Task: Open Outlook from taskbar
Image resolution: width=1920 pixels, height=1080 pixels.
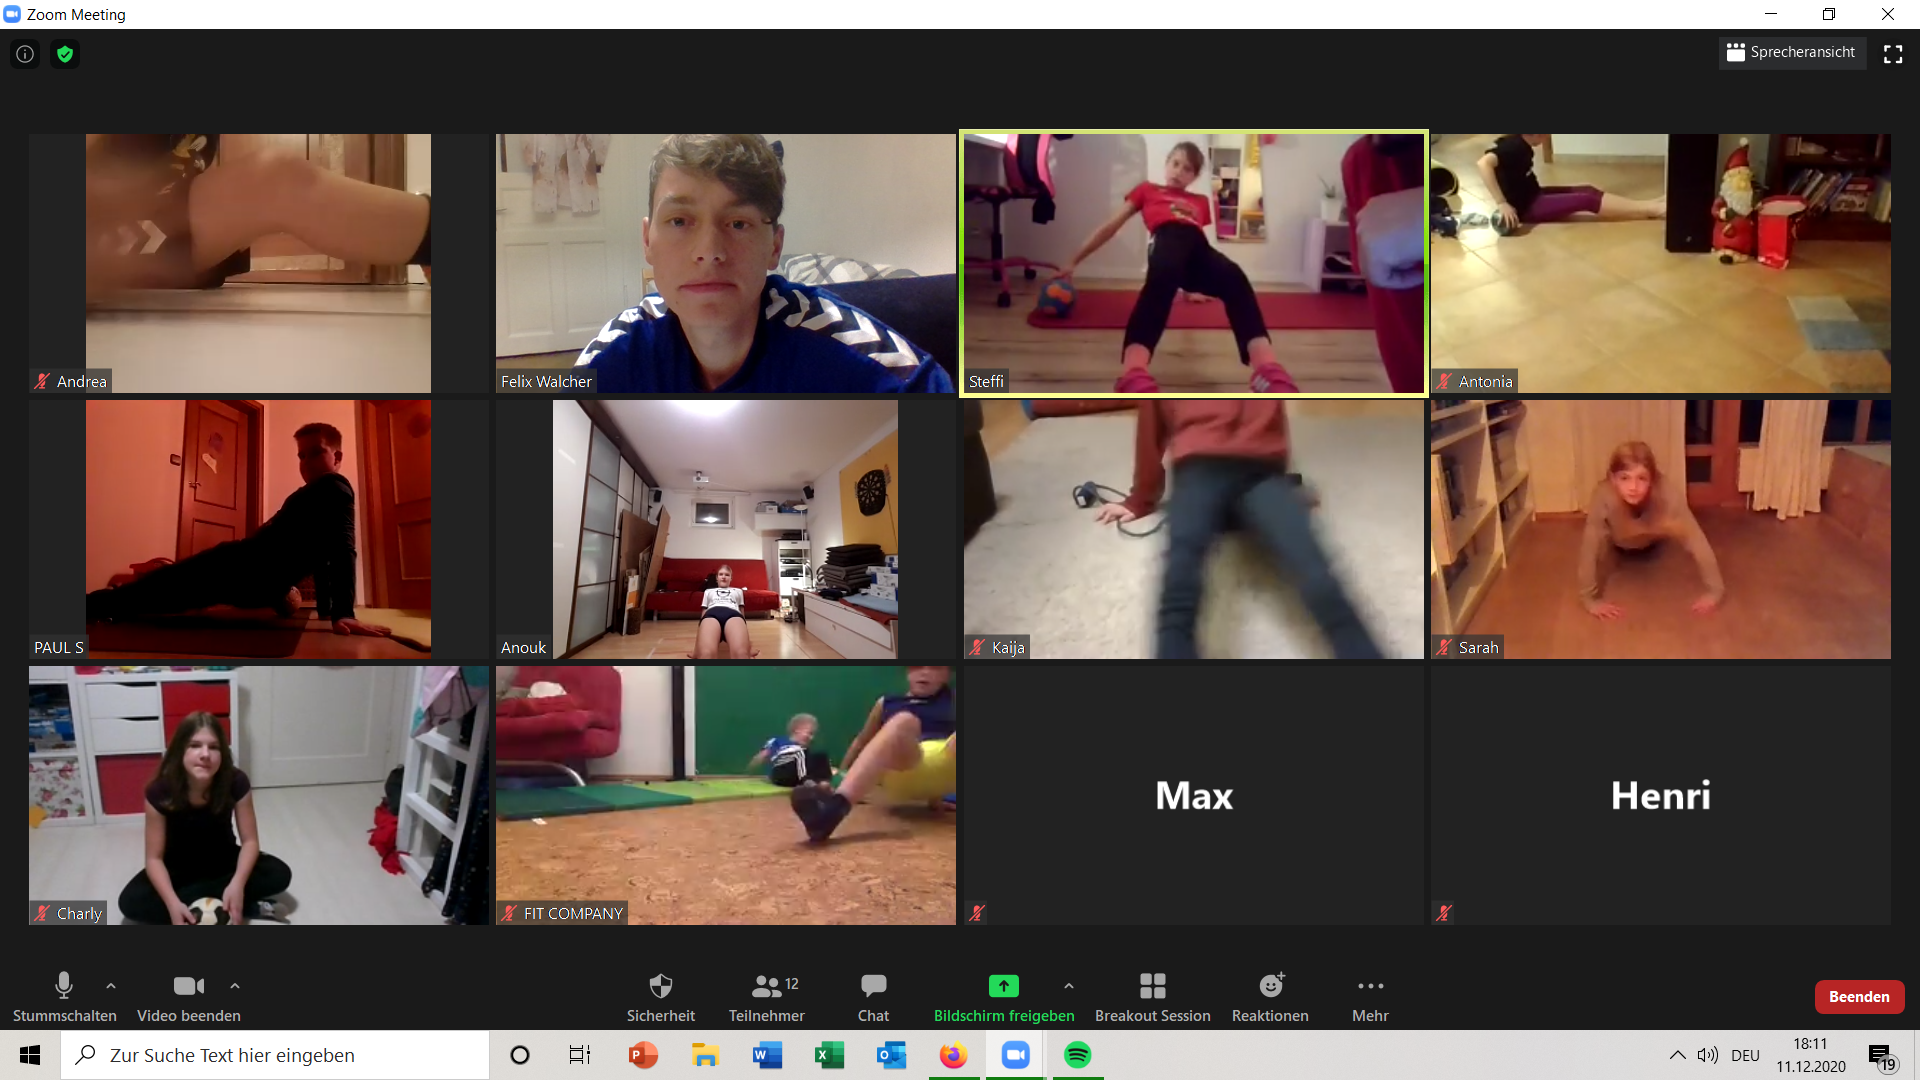Action: point(891,1055)
